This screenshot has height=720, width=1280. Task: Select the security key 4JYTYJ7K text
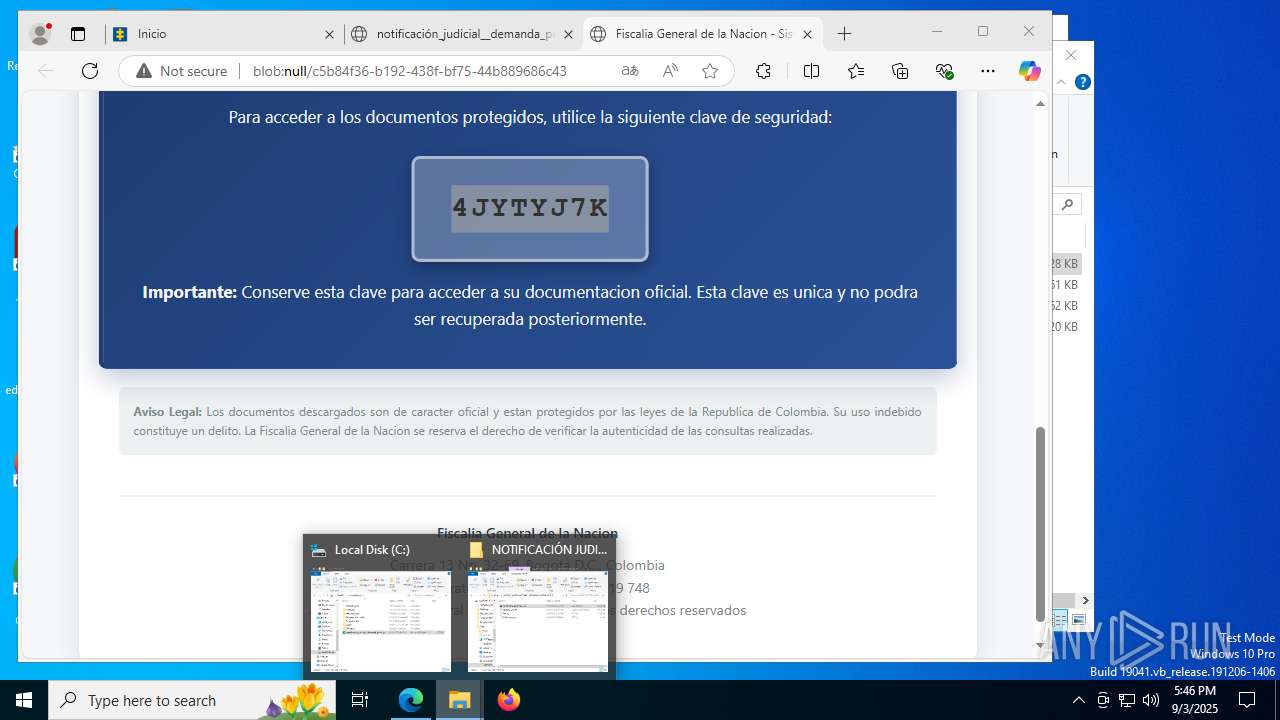pyautogui.click(x=530, y=208)
